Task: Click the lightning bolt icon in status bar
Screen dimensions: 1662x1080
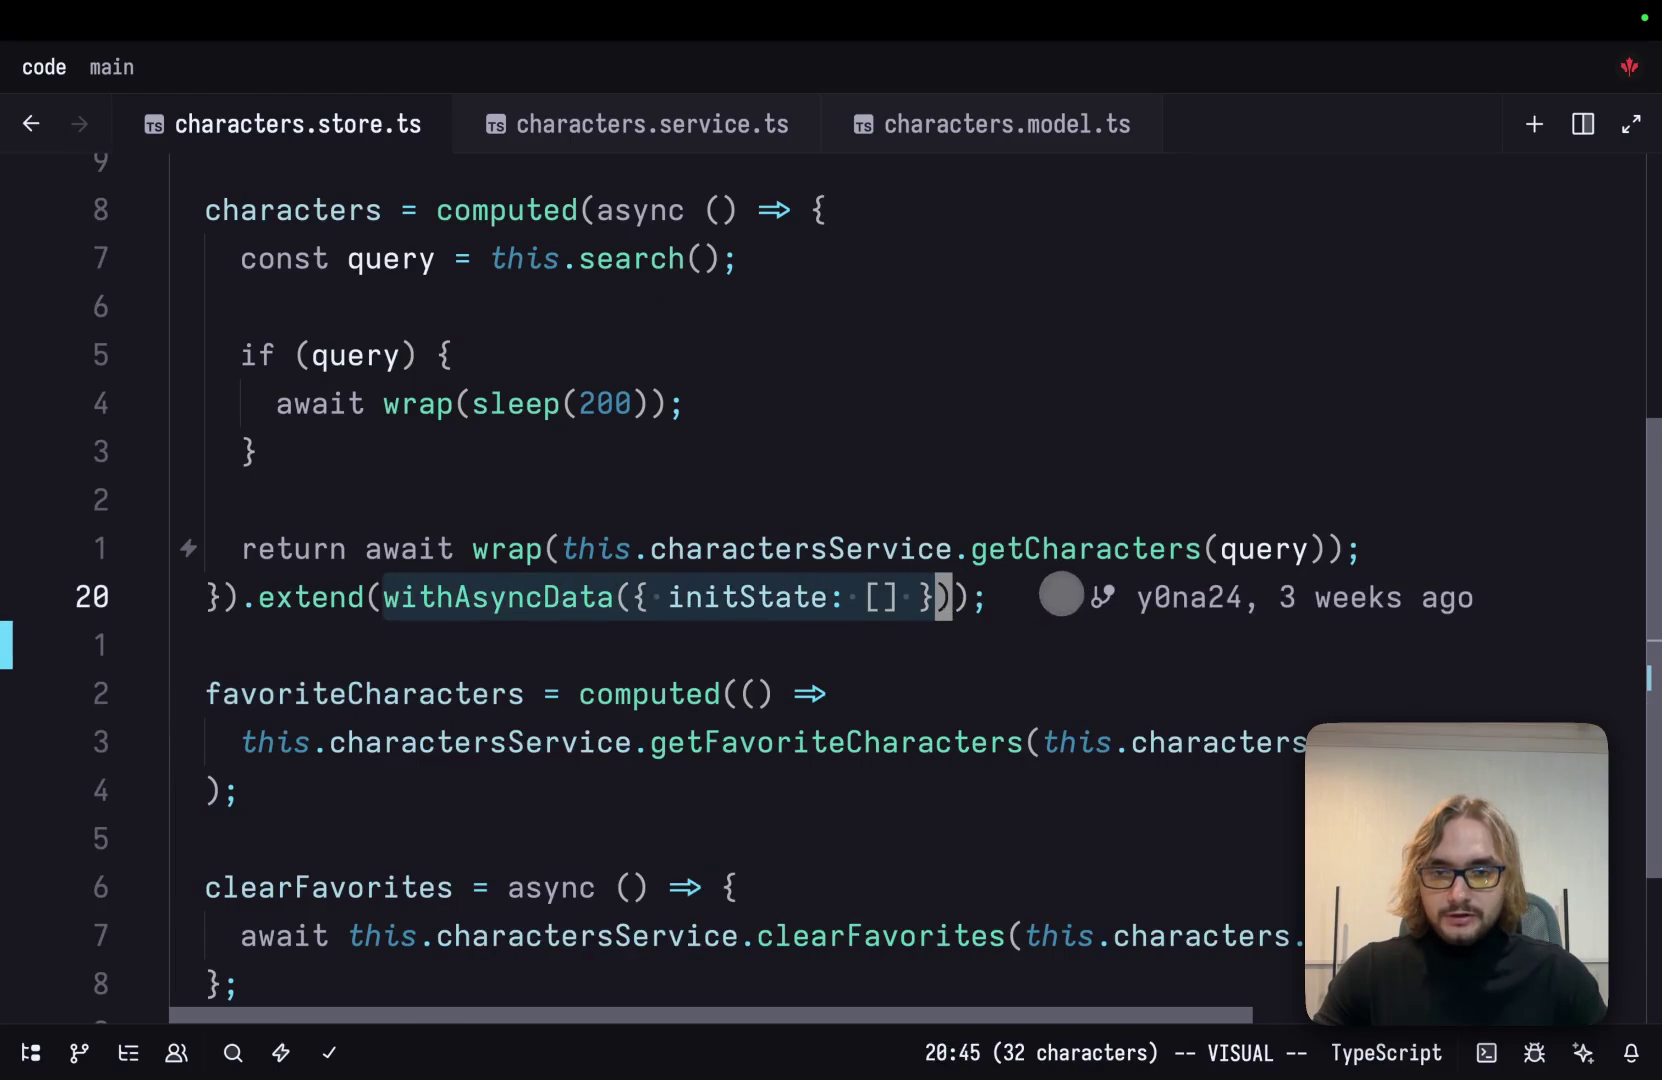Action: click(281, 1053)
